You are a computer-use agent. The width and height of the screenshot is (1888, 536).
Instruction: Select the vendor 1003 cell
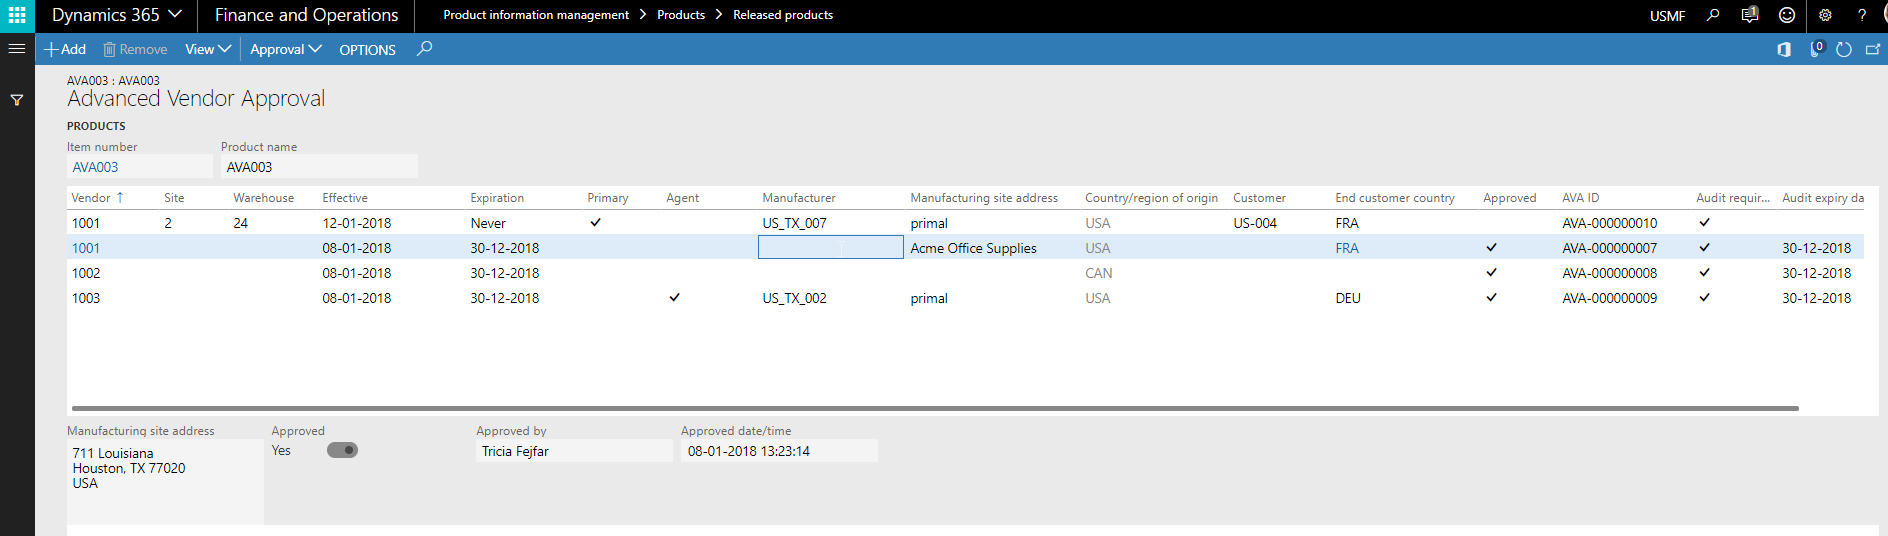86,298
